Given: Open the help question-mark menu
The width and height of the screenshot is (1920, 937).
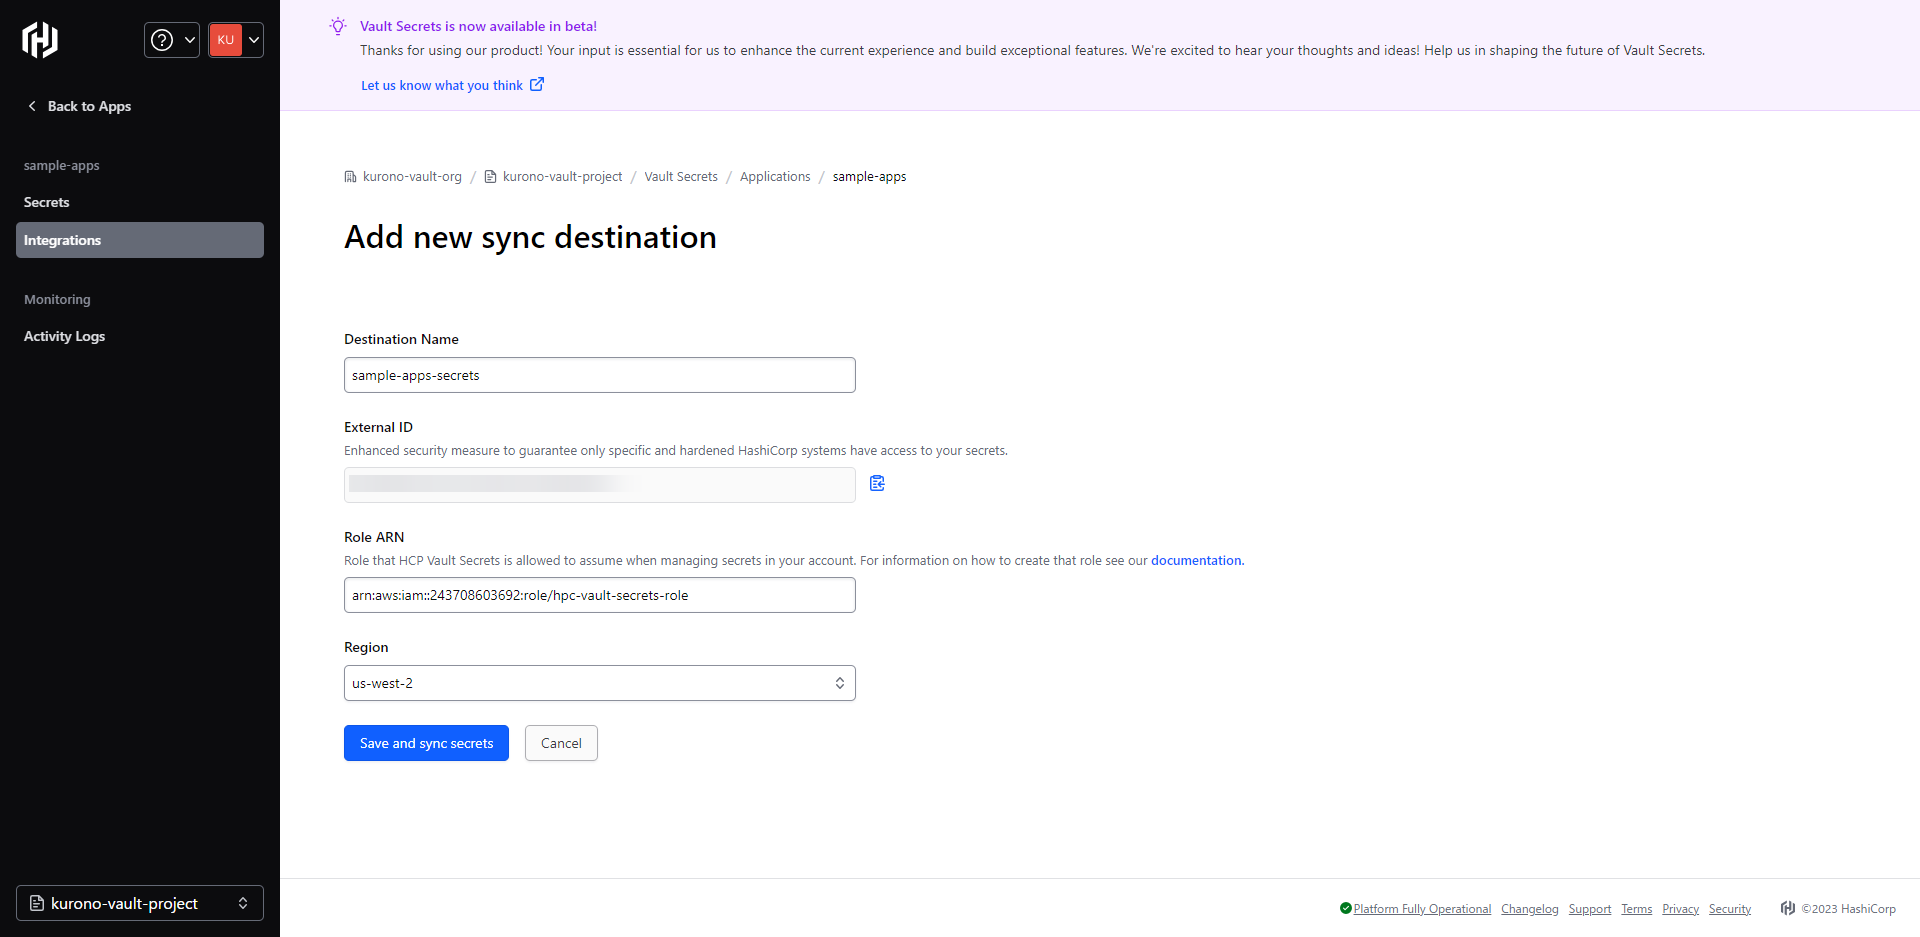Looking at the screenshot, I should tap(172, 40).
